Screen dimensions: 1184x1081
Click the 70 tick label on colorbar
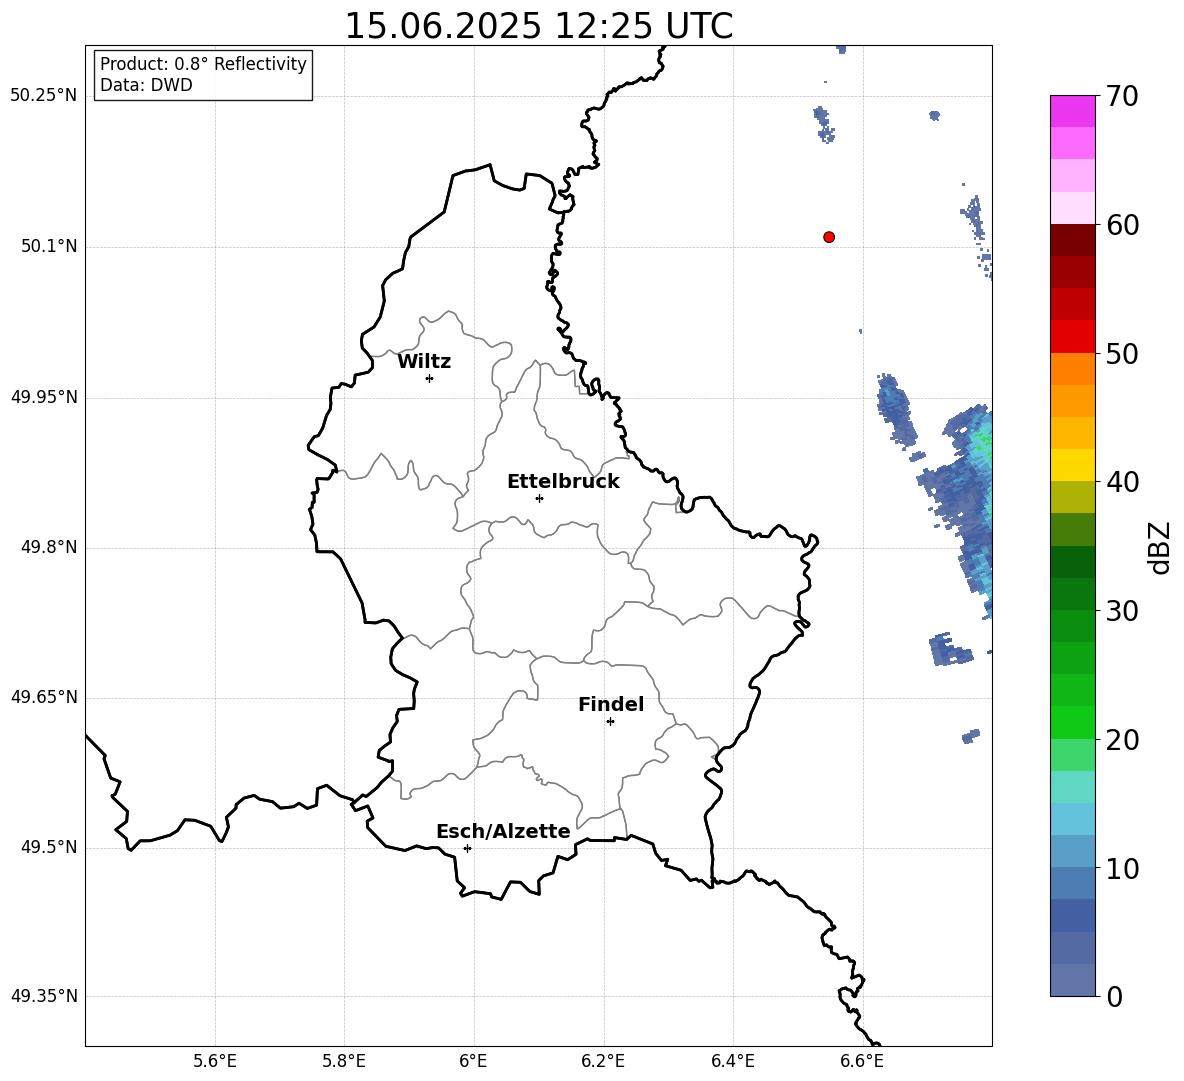1122,96
